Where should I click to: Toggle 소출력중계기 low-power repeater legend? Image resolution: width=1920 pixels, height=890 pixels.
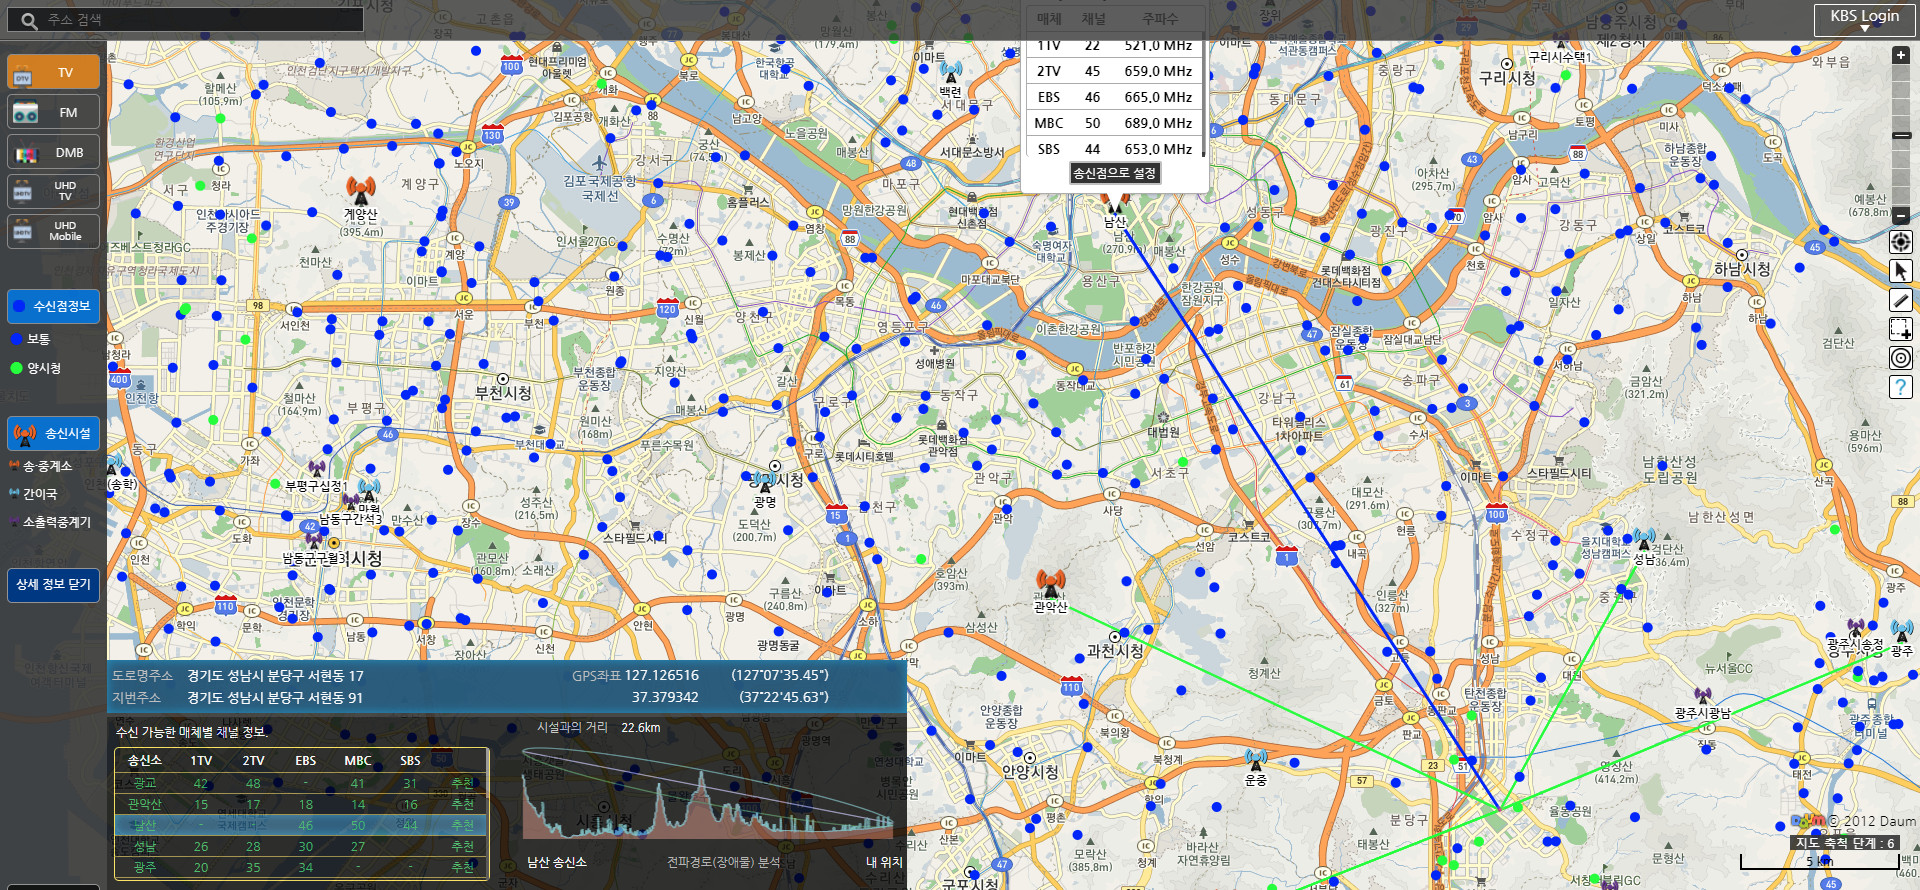tap(50, 522)
